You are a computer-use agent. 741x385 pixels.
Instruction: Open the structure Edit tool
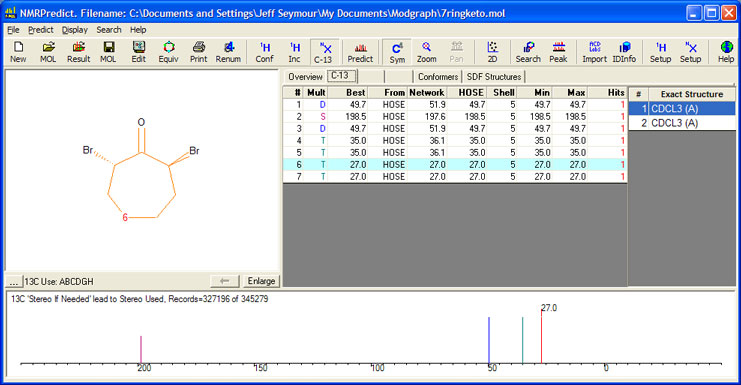pos(138,52)
